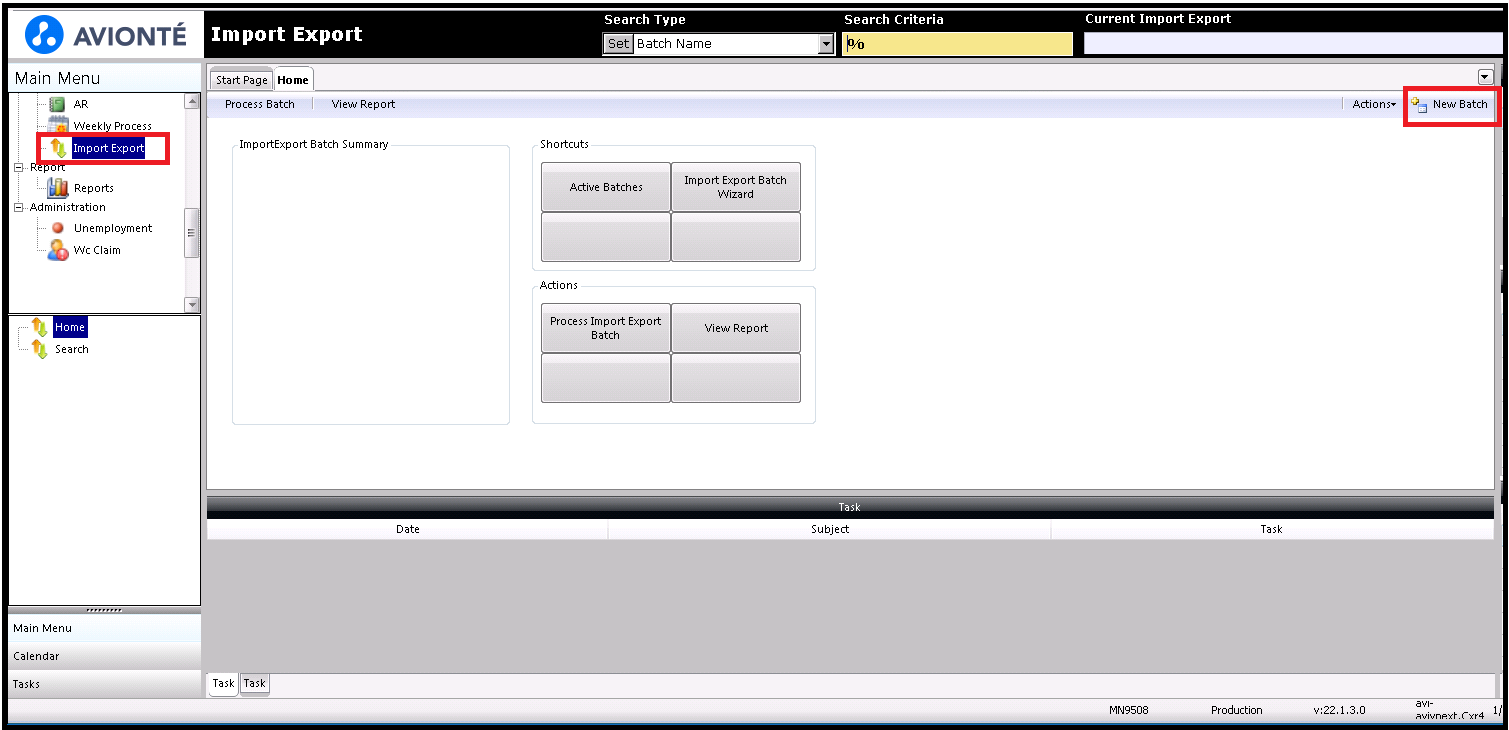Click Main Menu scrollbar up arrow
Image resolution: width=1509 pixels, height=730 pixels.
pos(192,101)
